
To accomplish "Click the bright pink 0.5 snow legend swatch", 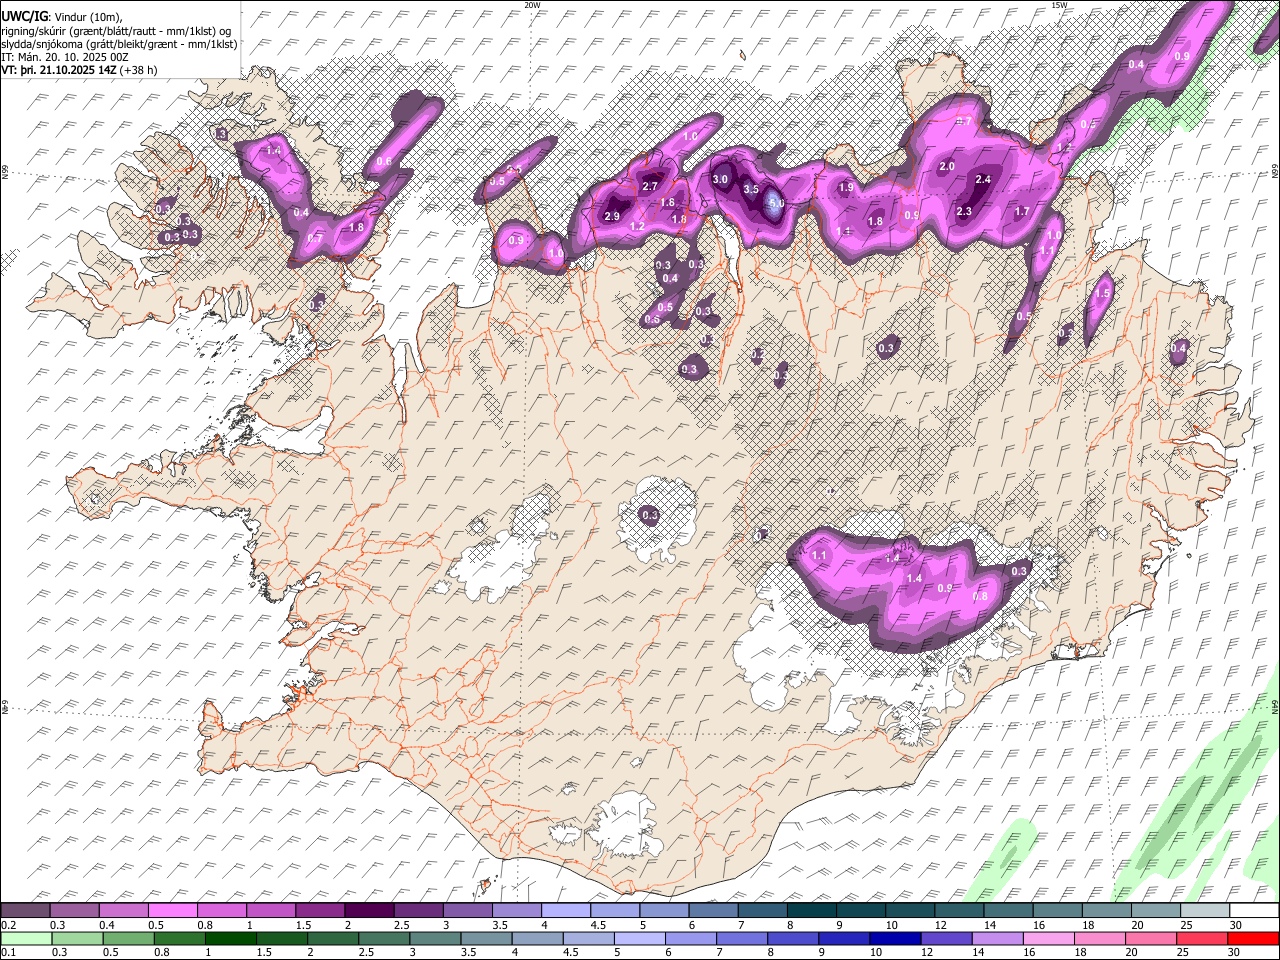I will pyautogui.click(x=171, y=911).
